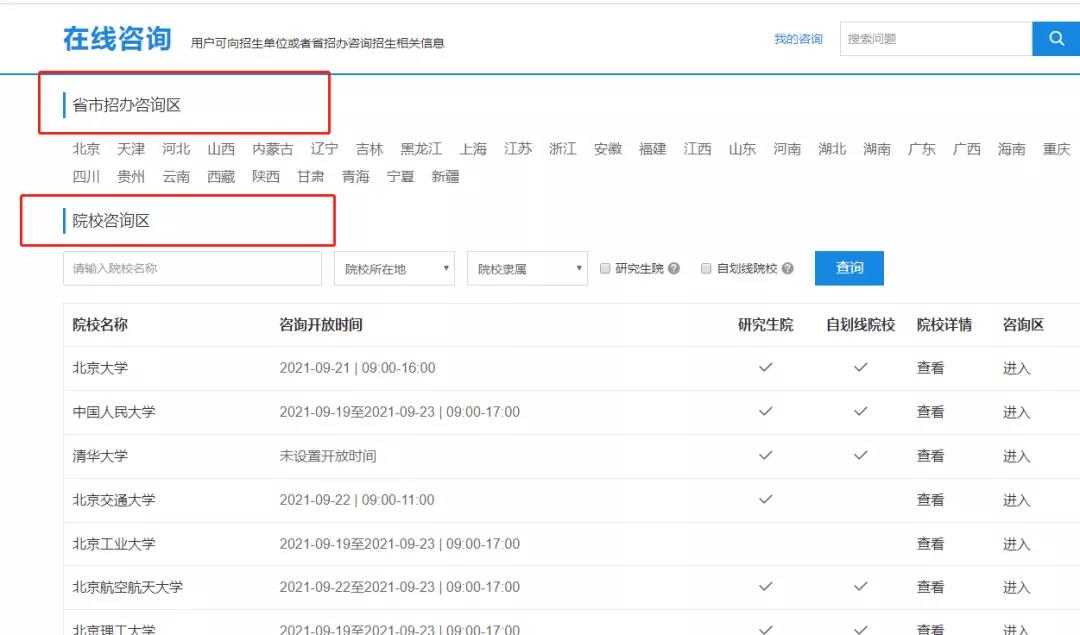The width and height of the screenshot is (1080, 635).
Task: Open 我的咨询 link
Action: click(798, 39)
